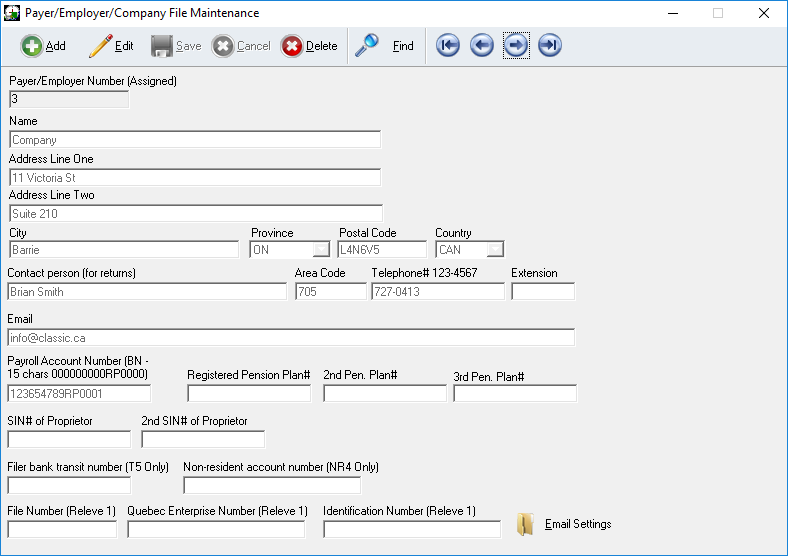Click the Name input field

pyautogui.click(x=195, y=140)
